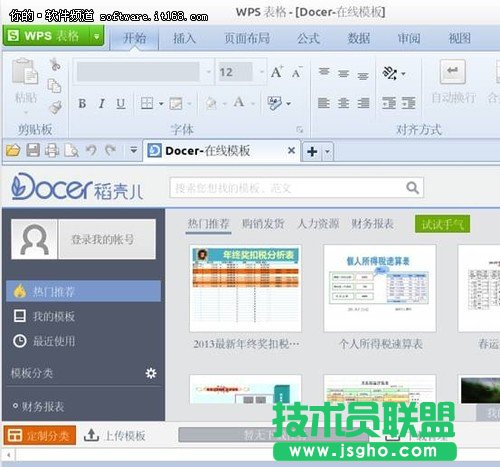Screen dimensions: 500x467
Task: Click the cell fill color bucket icon
Action: tap(211, 103)
